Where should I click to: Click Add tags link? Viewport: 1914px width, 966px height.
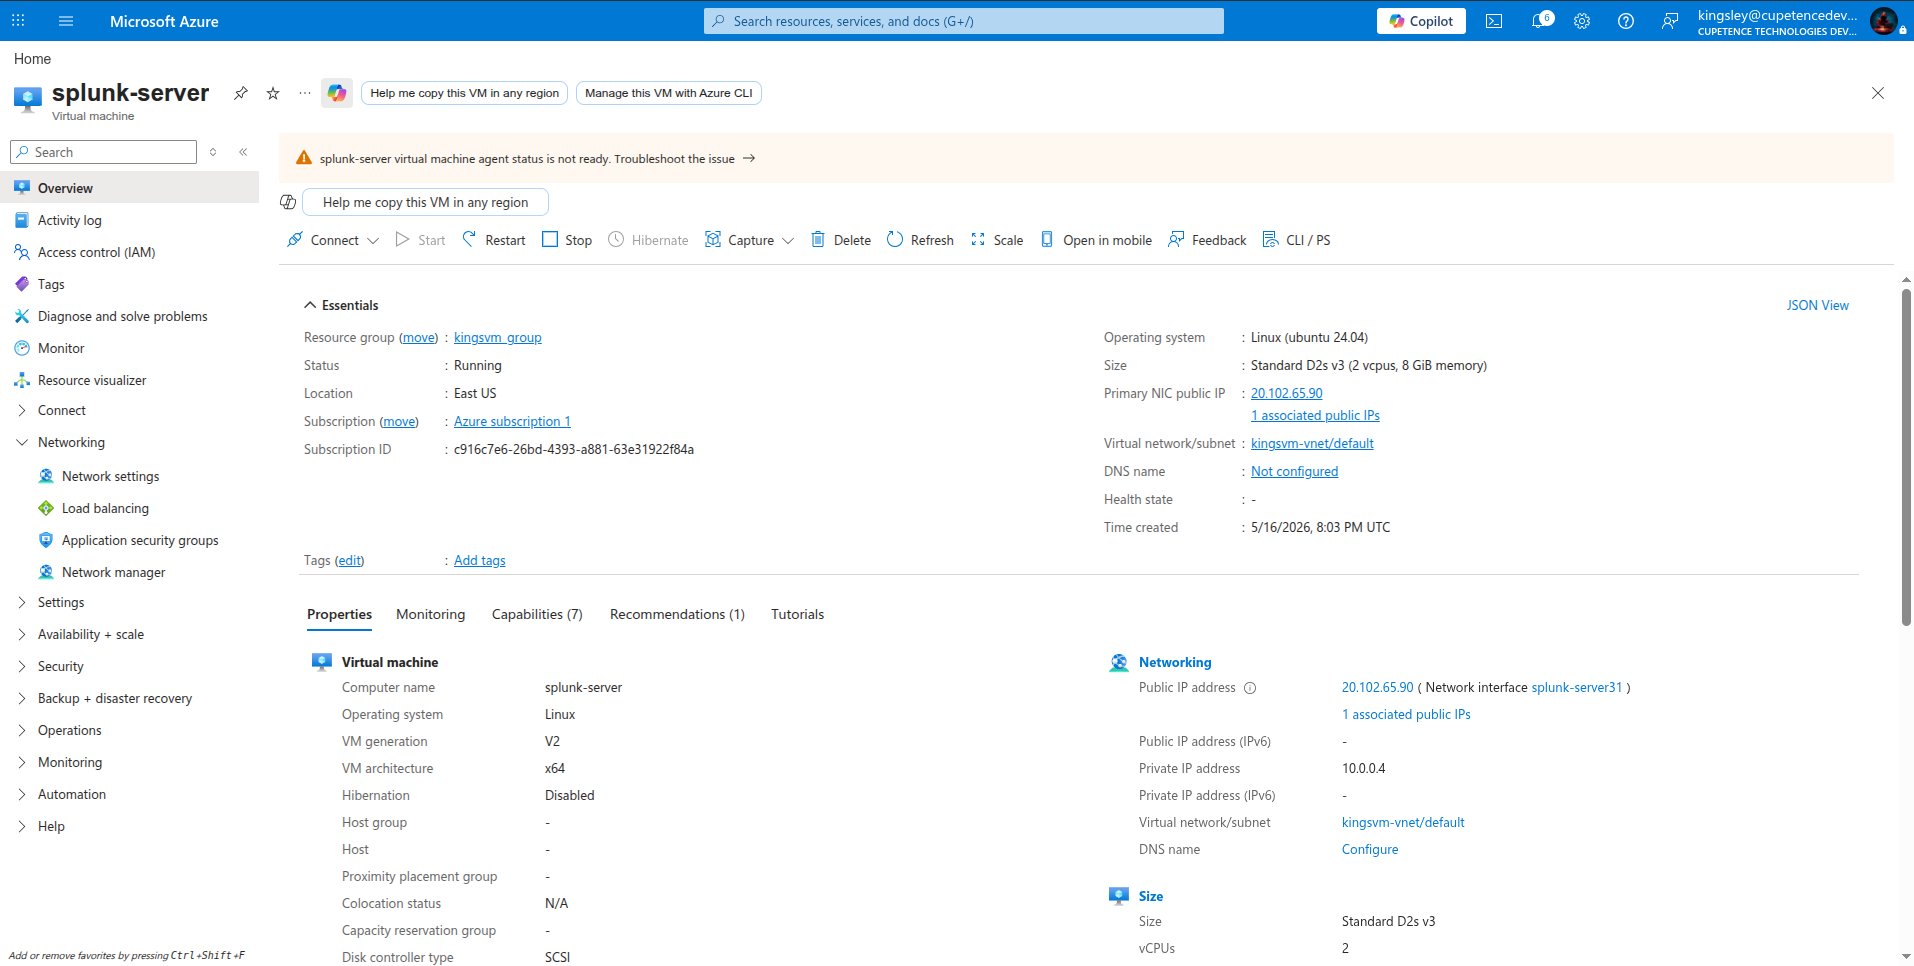[480, 561]
